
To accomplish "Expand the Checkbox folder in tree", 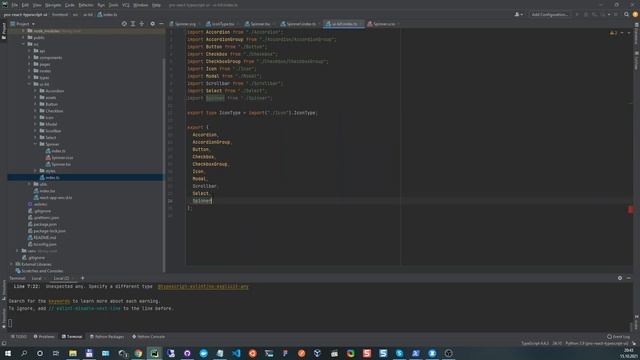I will pyautogui.click(x=36, y=111).
